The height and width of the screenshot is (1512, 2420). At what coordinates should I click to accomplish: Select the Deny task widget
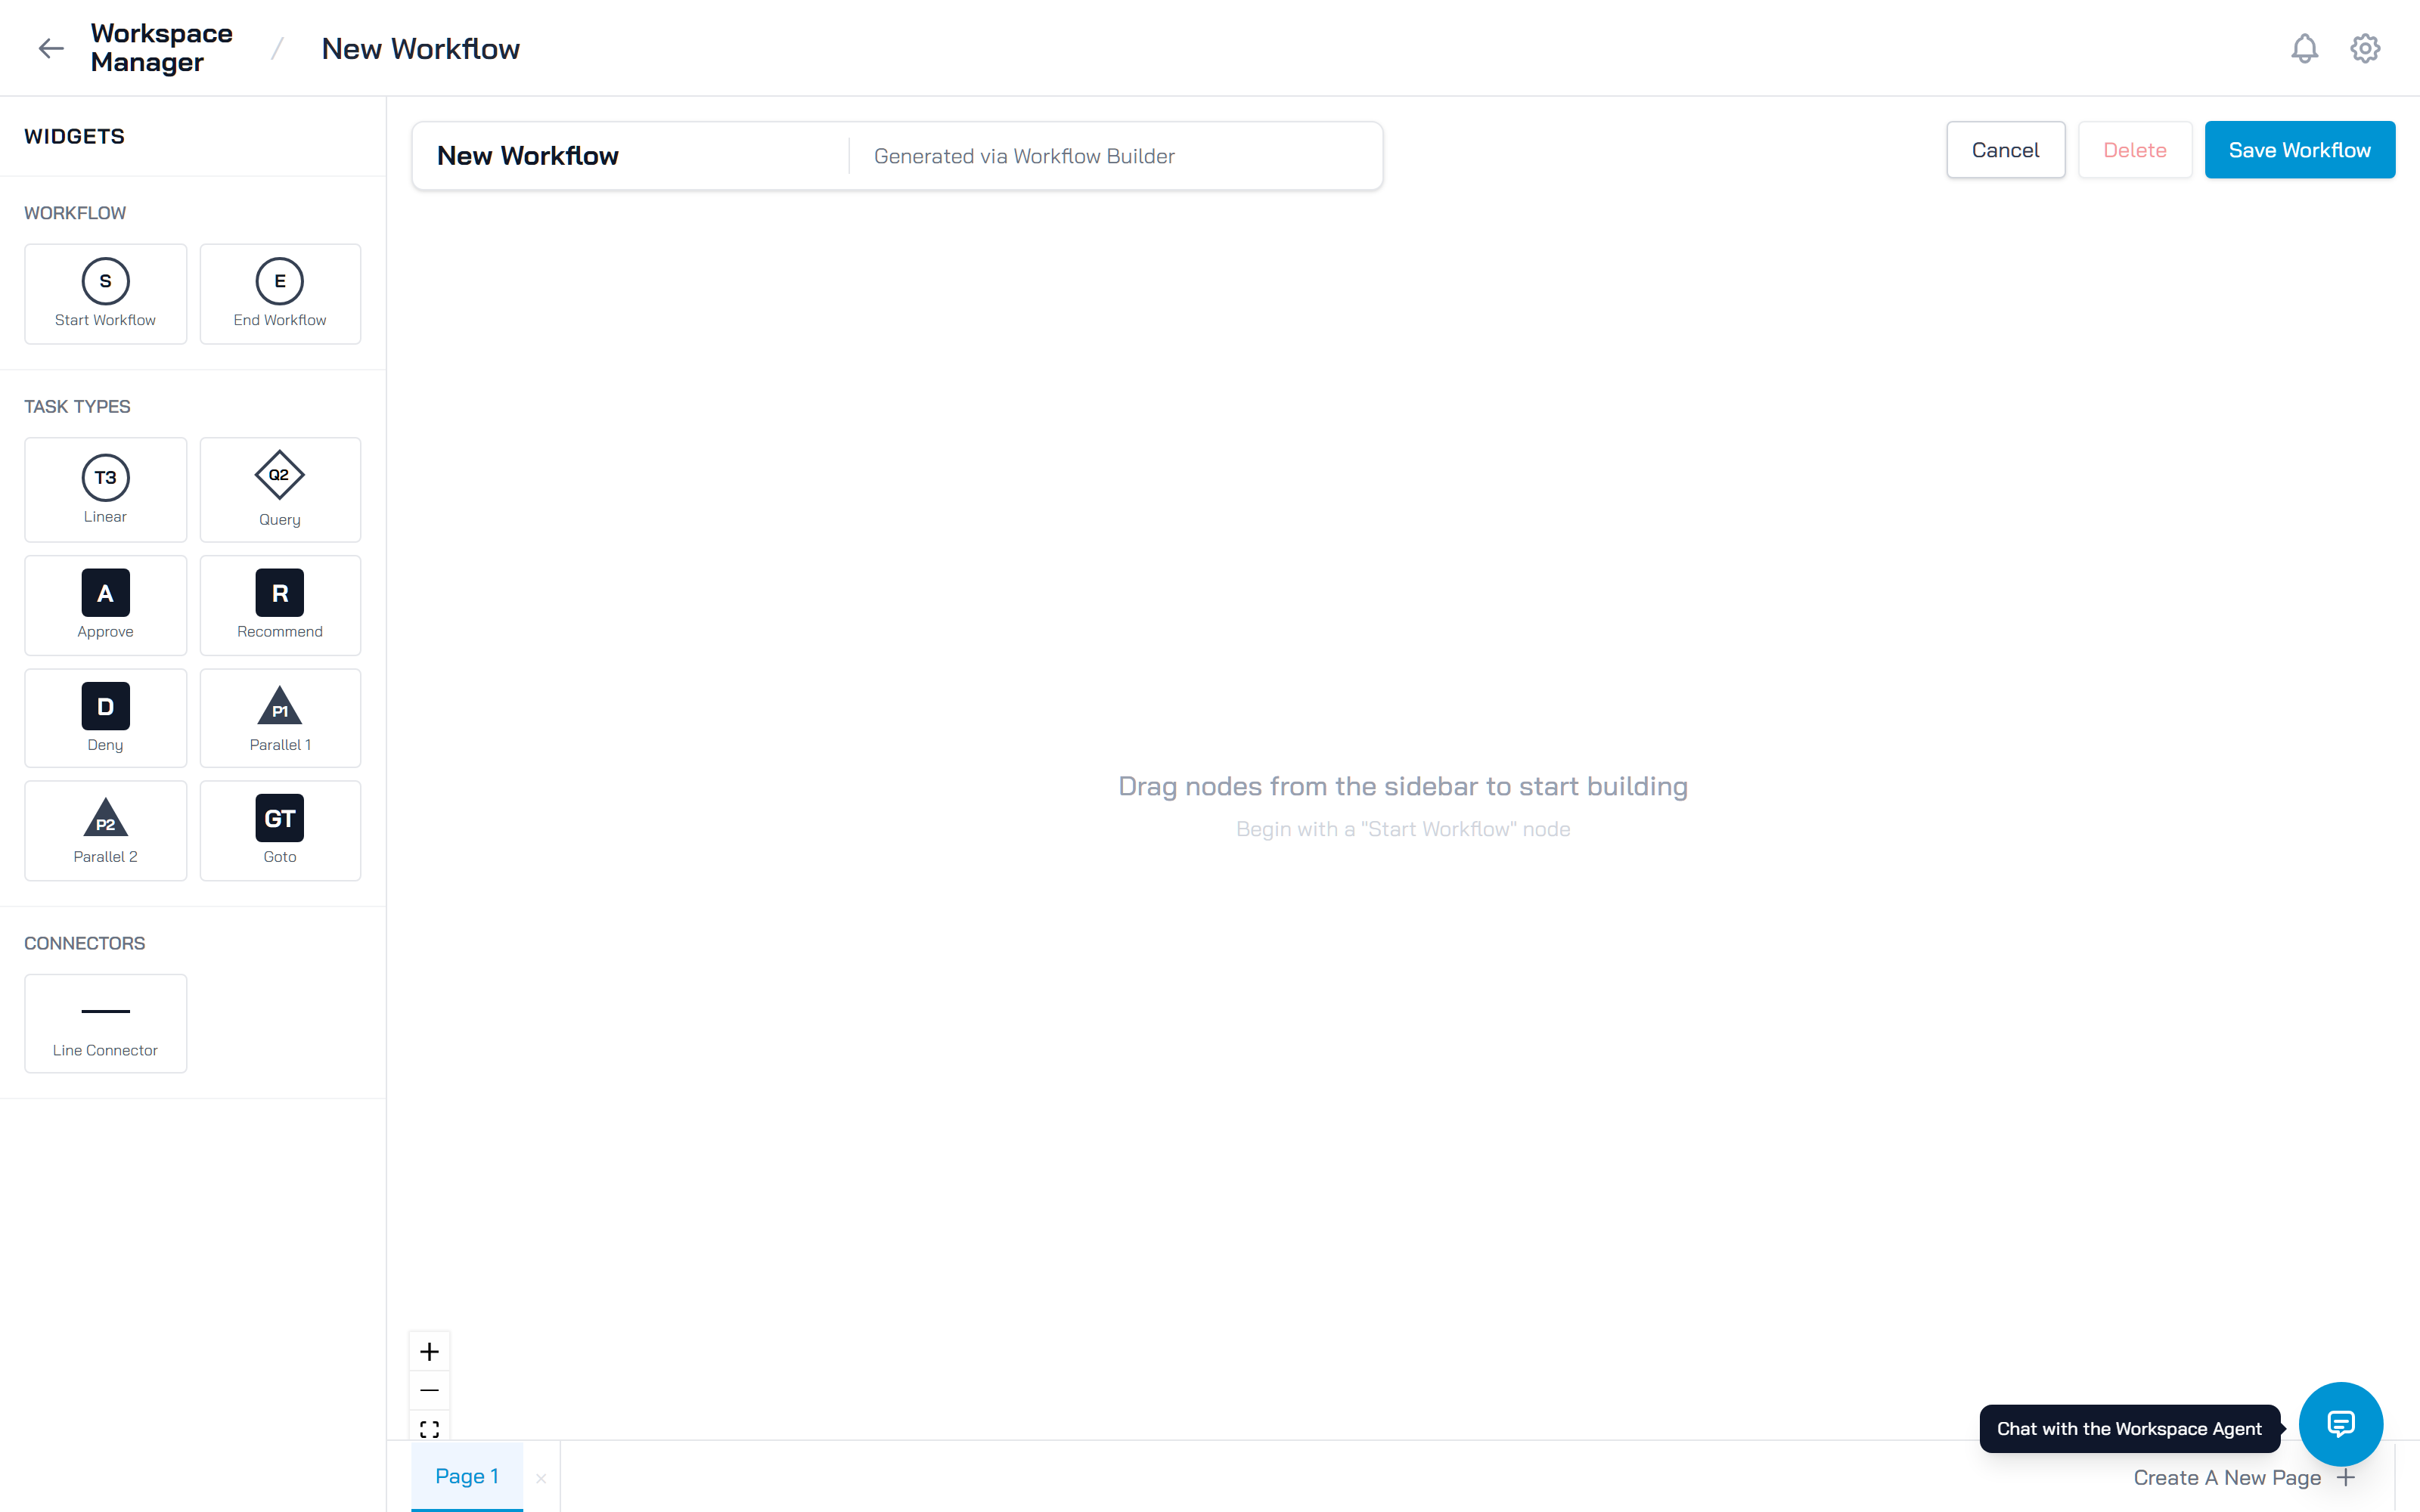105,718
